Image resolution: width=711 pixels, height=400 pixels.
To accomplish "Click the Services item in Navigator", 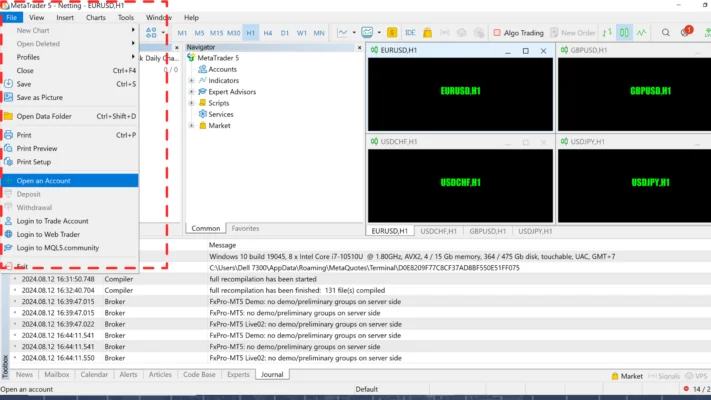I will coord(220,114).
